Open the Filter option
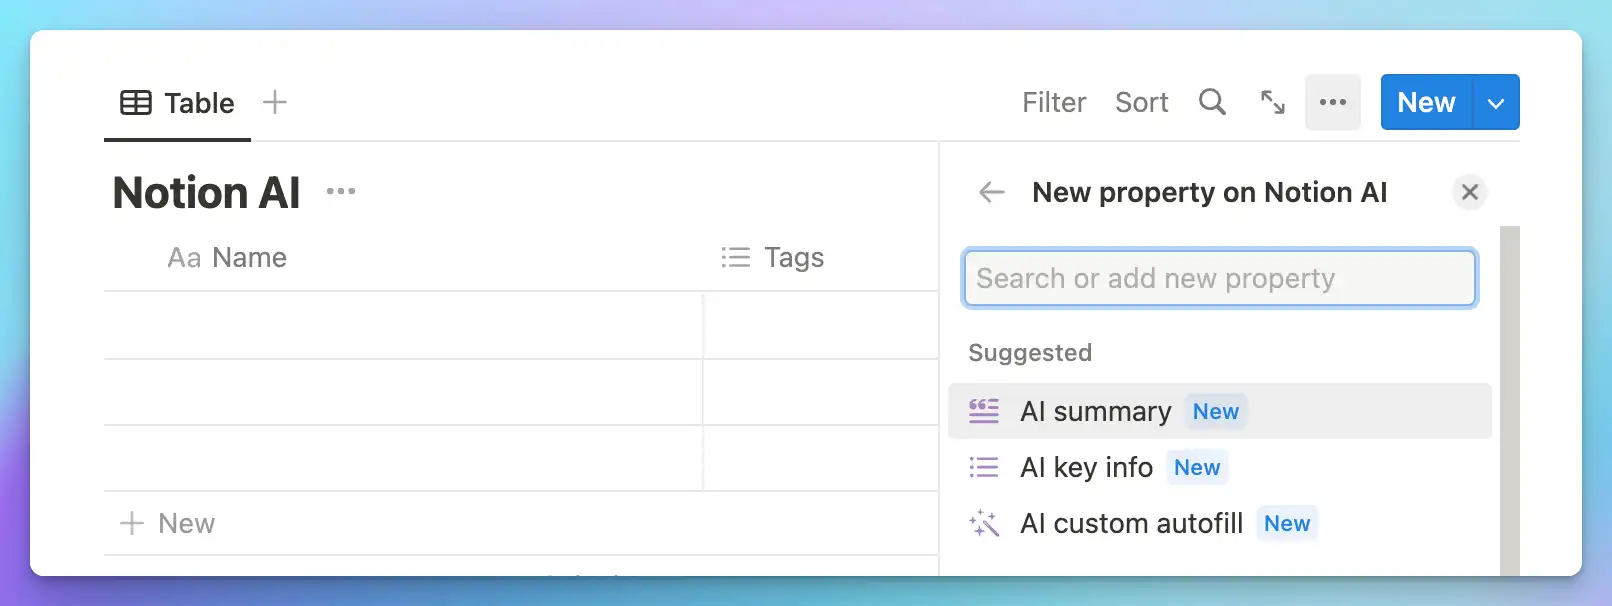The width and height of the screenshot is (1612, 606). 1054,102
